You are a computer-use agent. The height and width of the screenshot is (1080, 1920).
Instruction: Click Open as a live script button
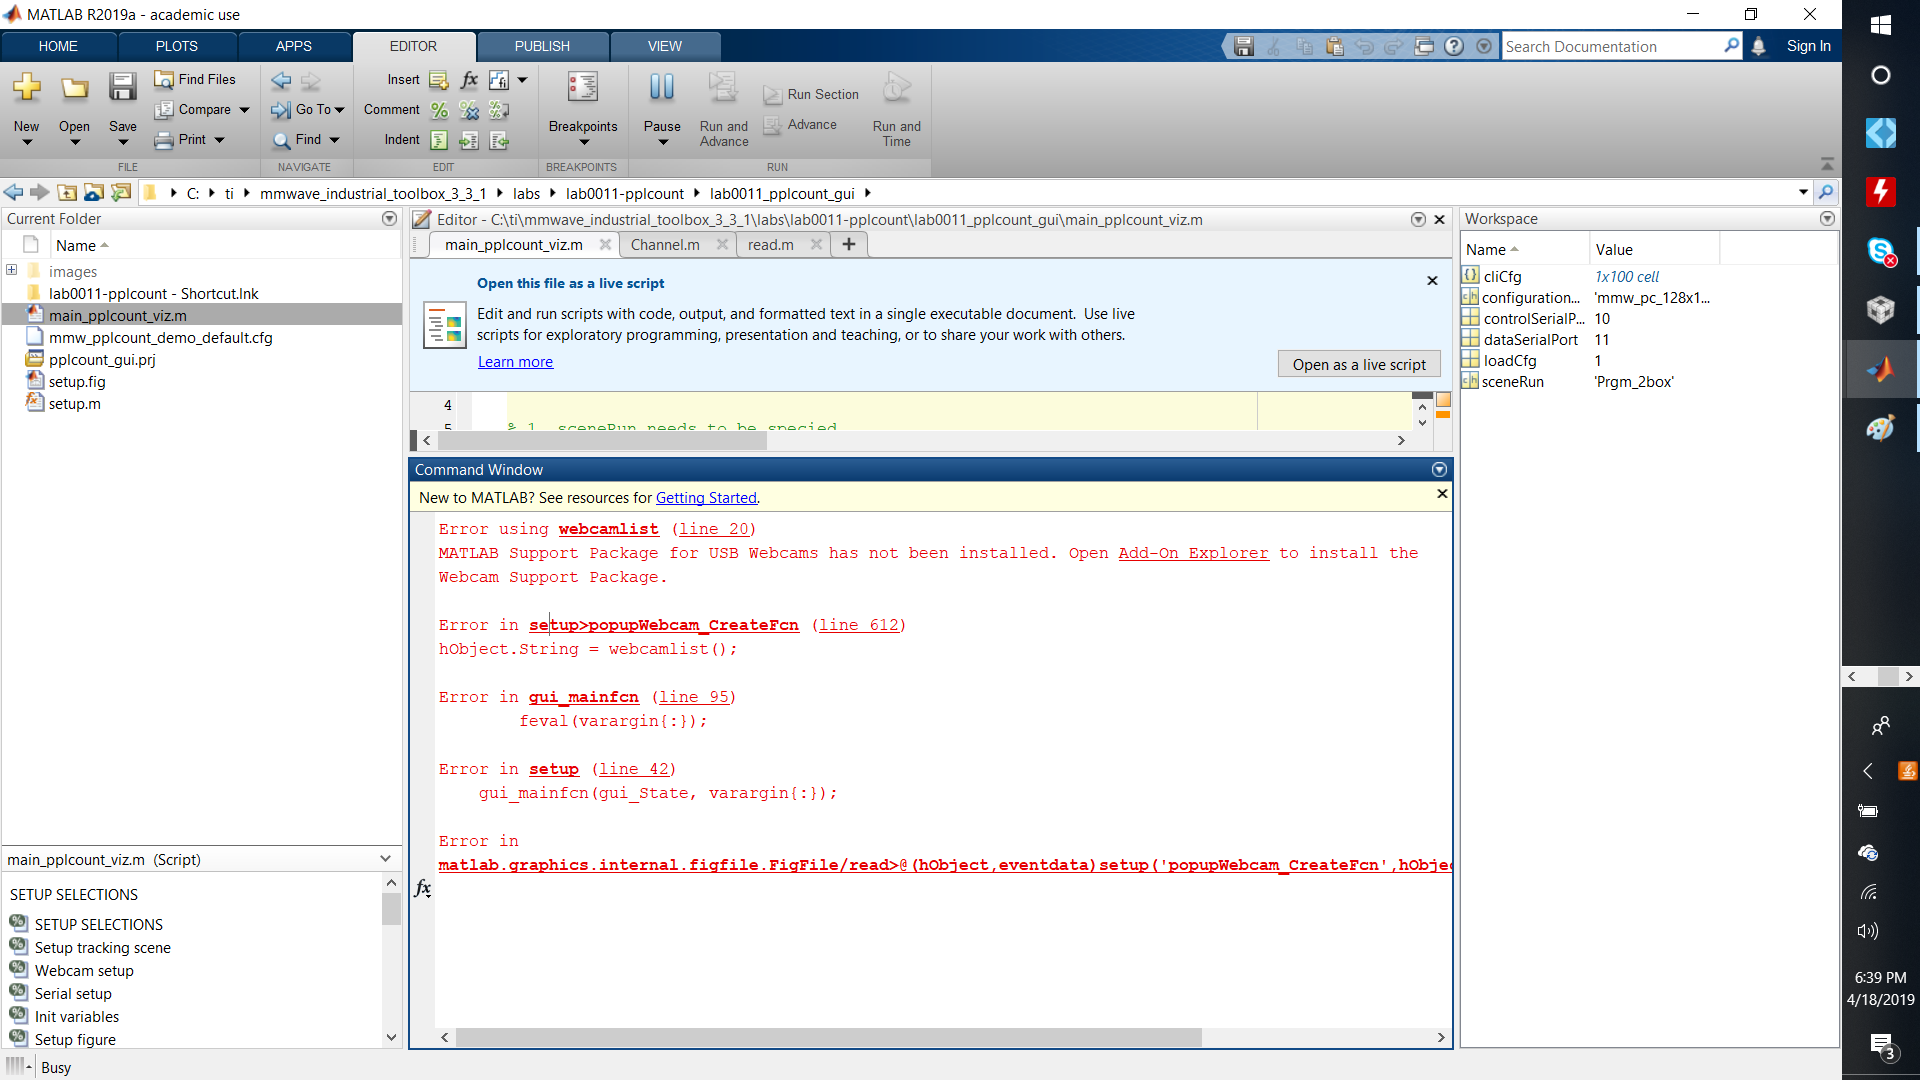pyautogui.click(x=1359, y=364)
